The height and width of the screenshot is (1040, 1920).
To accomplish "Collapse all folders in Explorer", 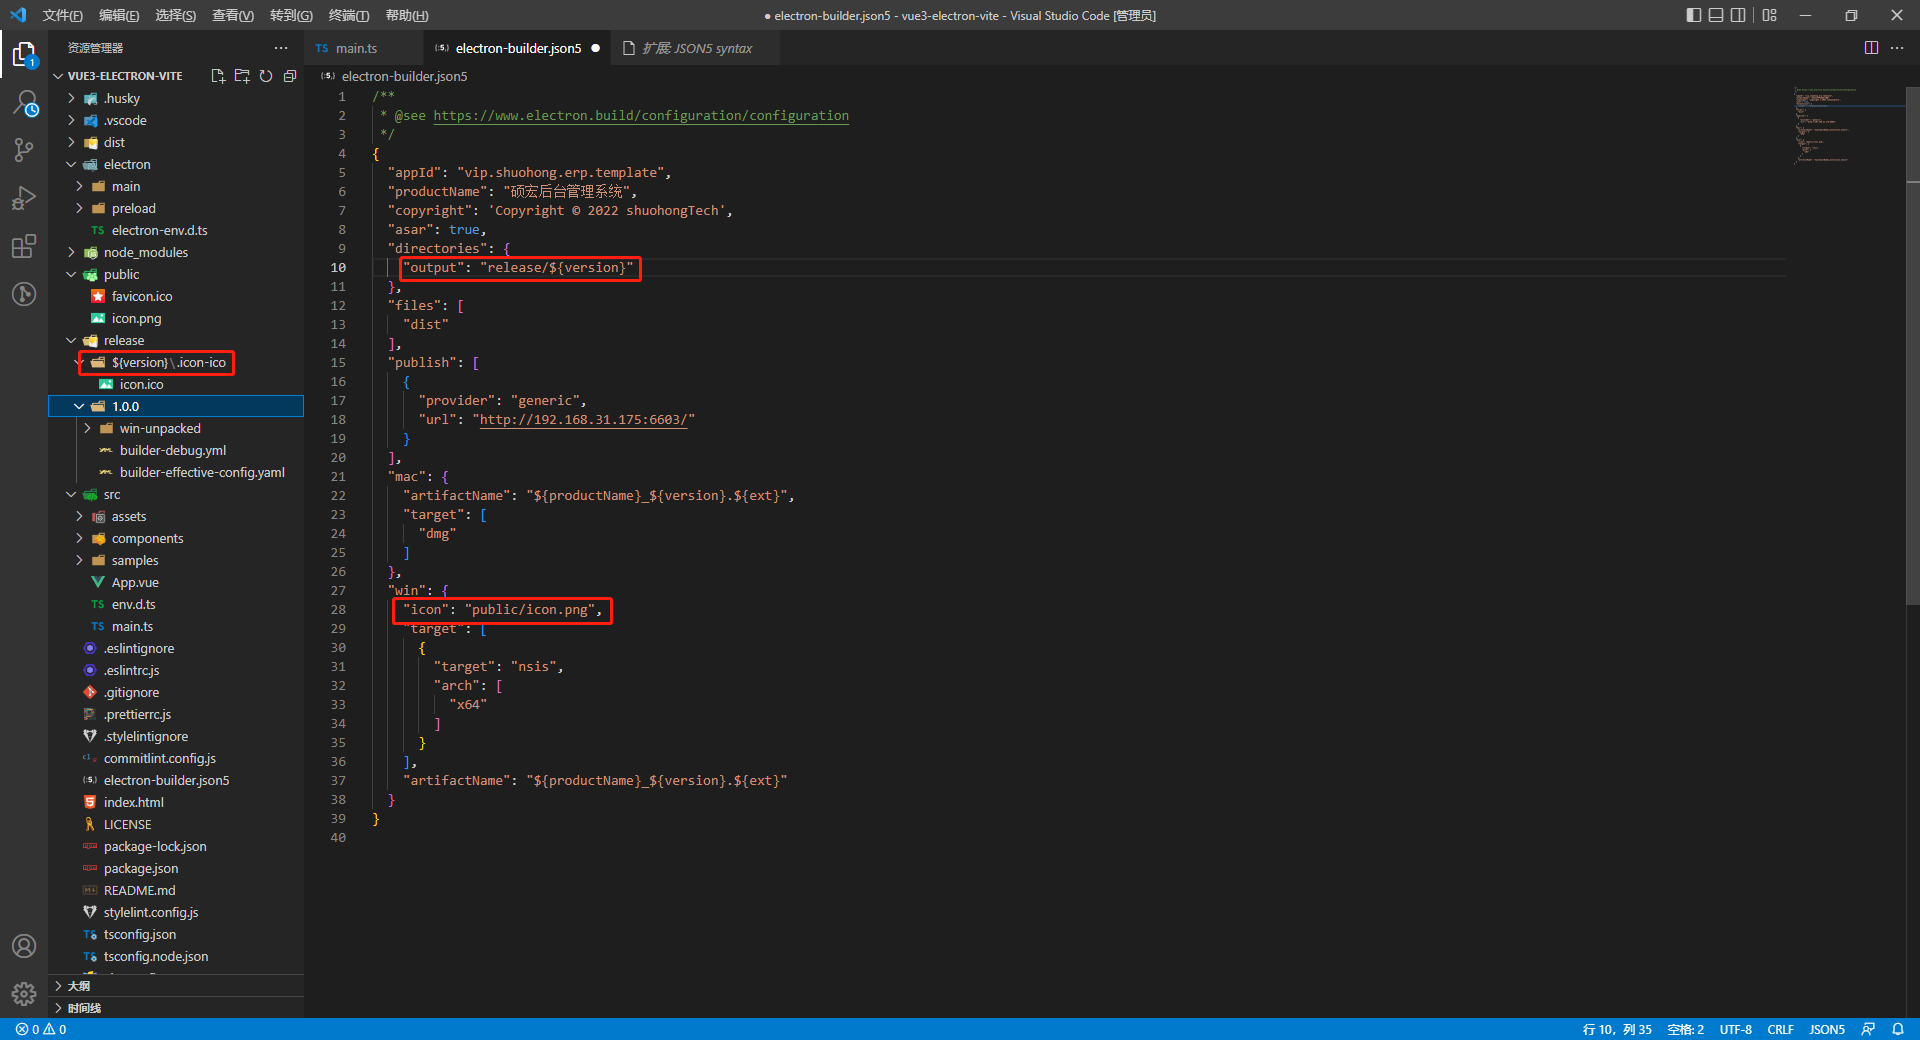I will (290, 76).
